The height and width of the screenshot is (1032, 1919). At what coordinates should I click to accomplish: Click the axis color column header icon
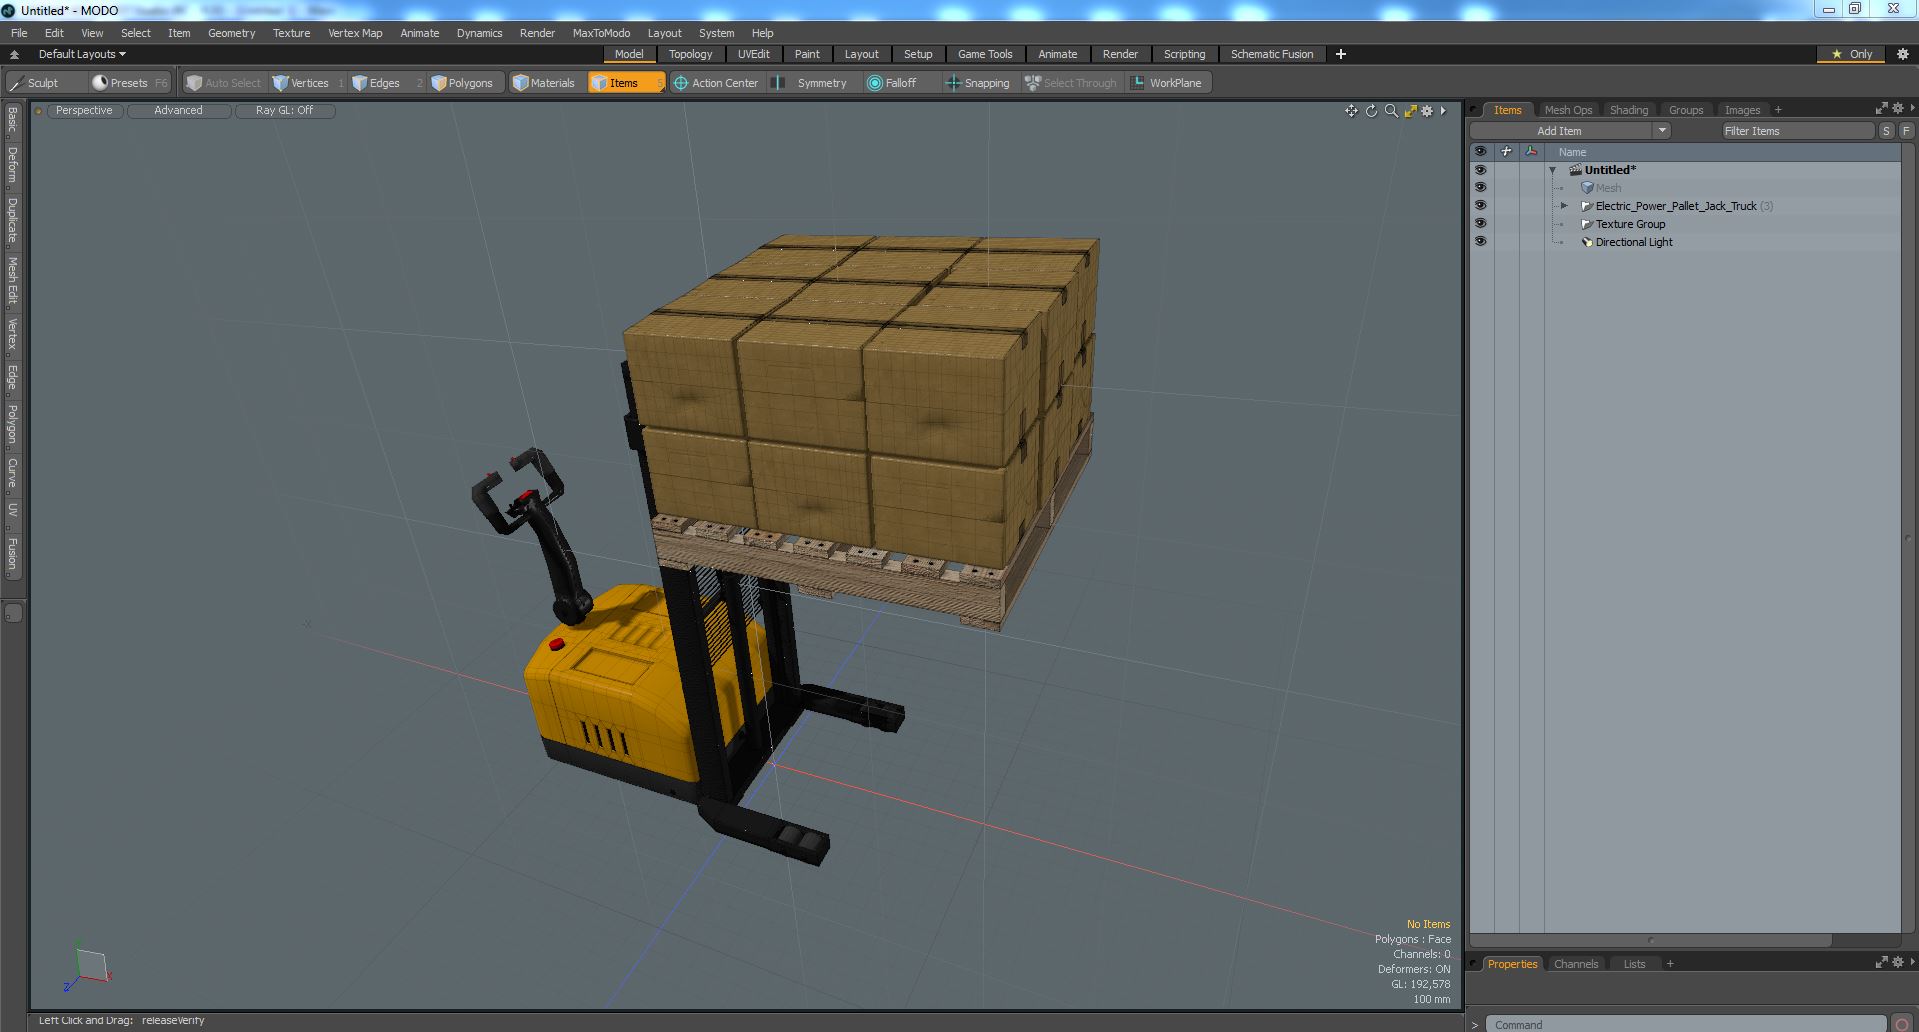tap(1531, 152)
